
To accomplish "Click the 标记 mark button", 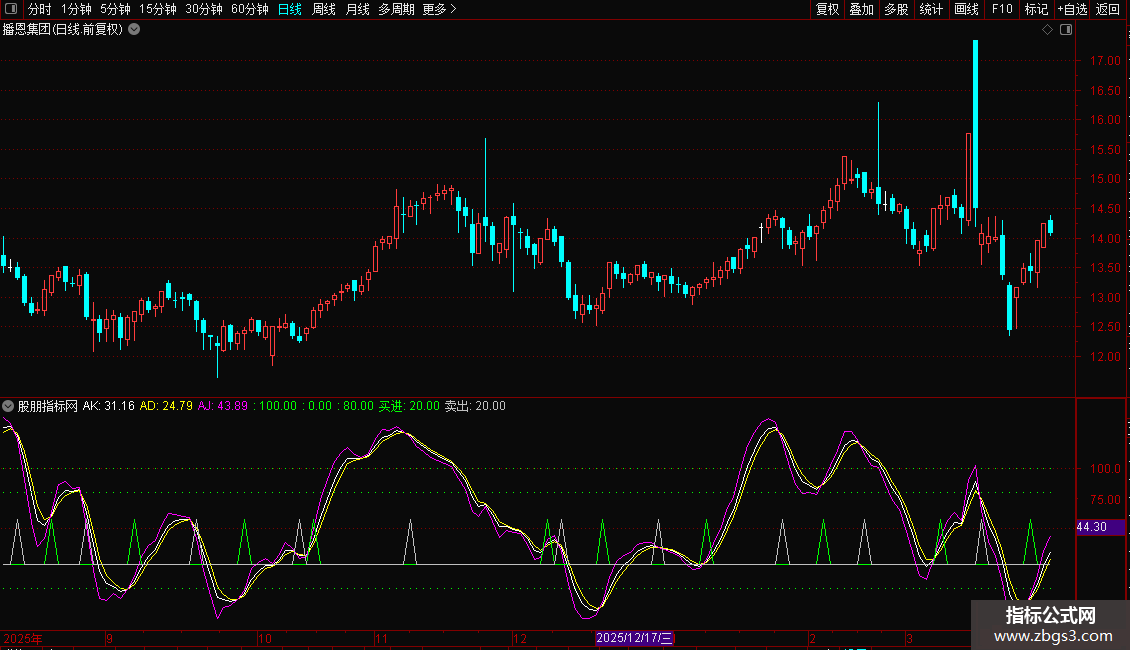I will click(x=1036, y=9).
